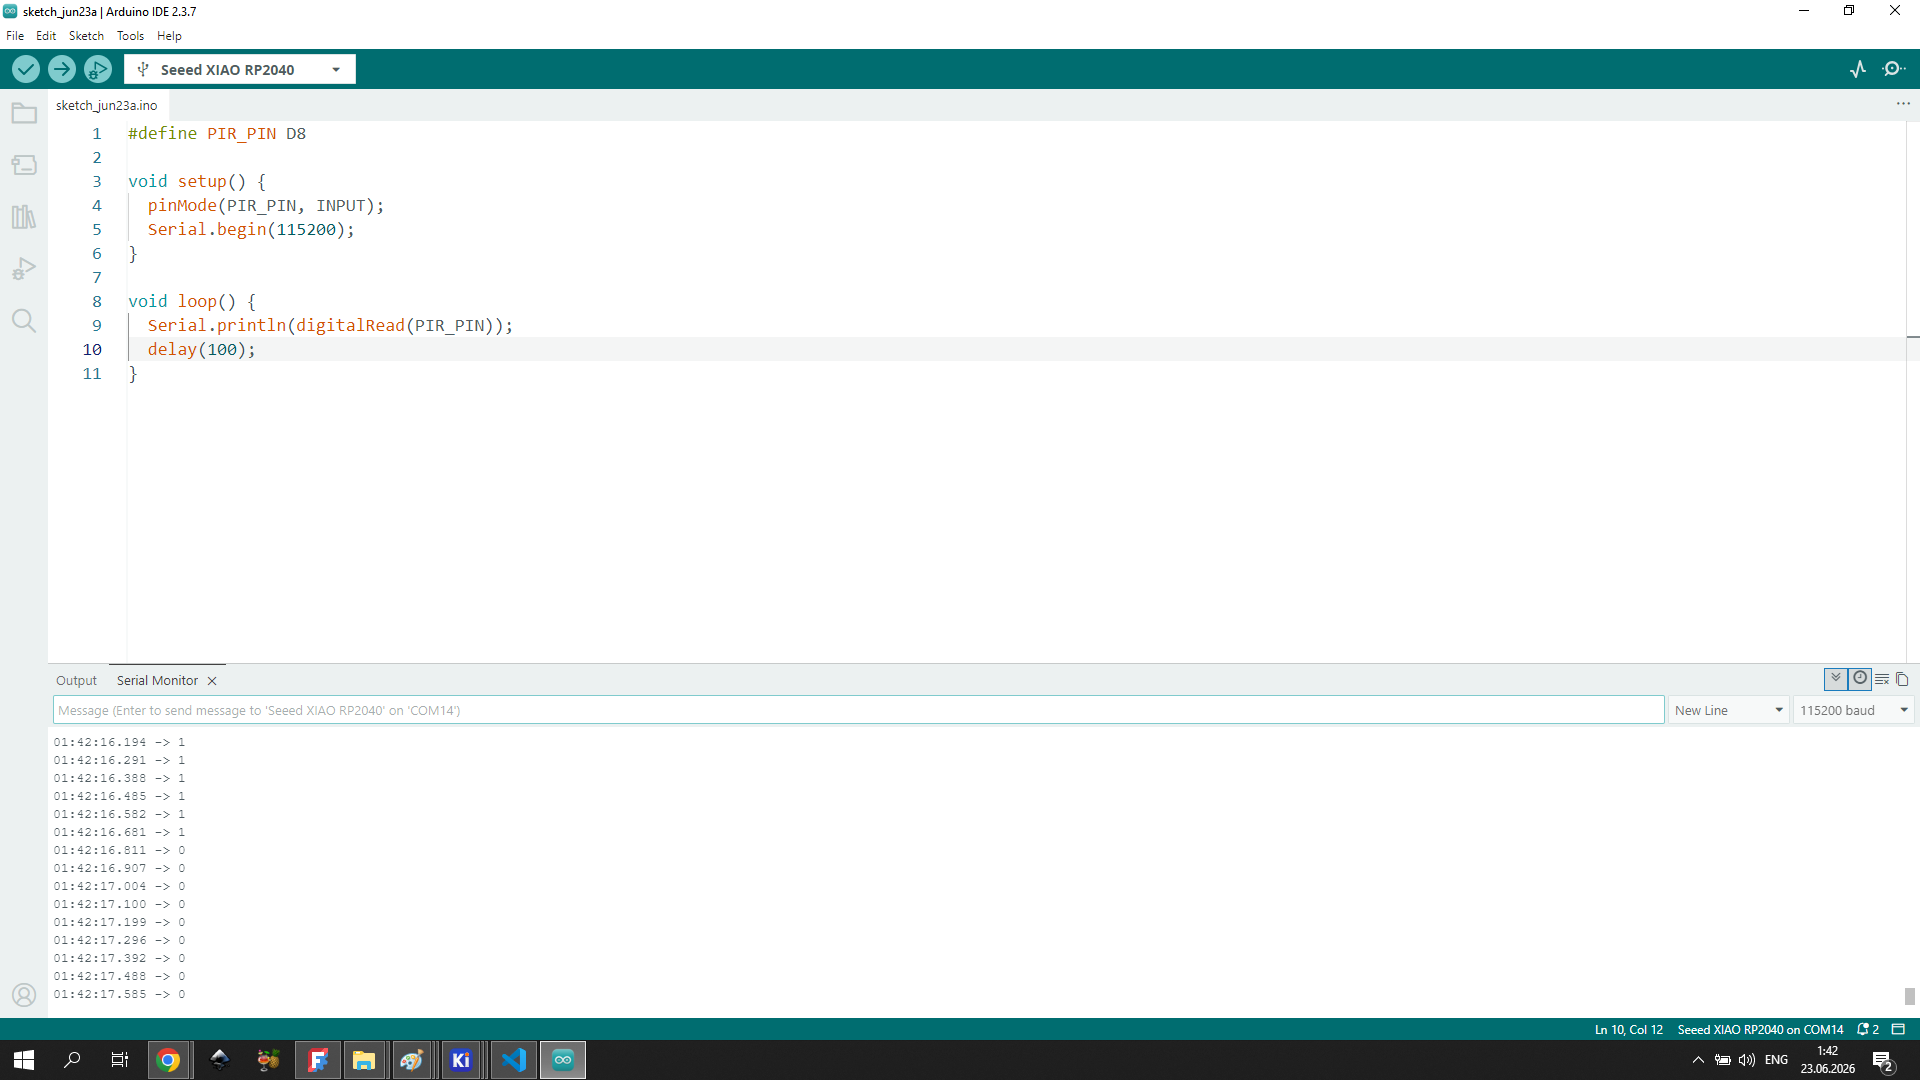This screenshot has height=1080, width=1920.
Task: Toggle timestamp display in Serial Monitor
Action: point(1860,679)
